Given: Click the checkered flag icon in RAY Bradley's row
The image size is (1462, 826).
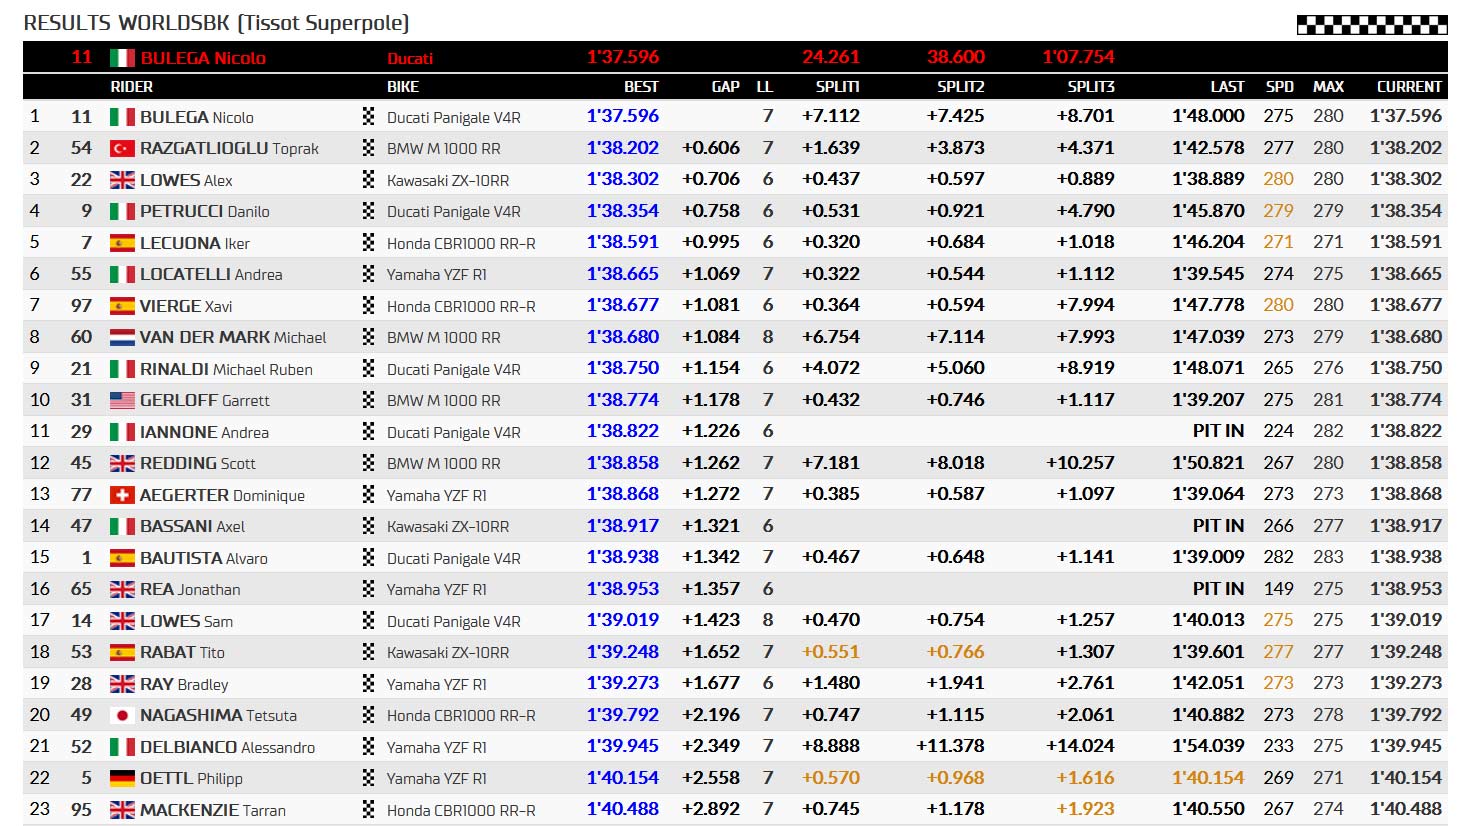Looking at the screenshot, I should click(x=368, y=684).
